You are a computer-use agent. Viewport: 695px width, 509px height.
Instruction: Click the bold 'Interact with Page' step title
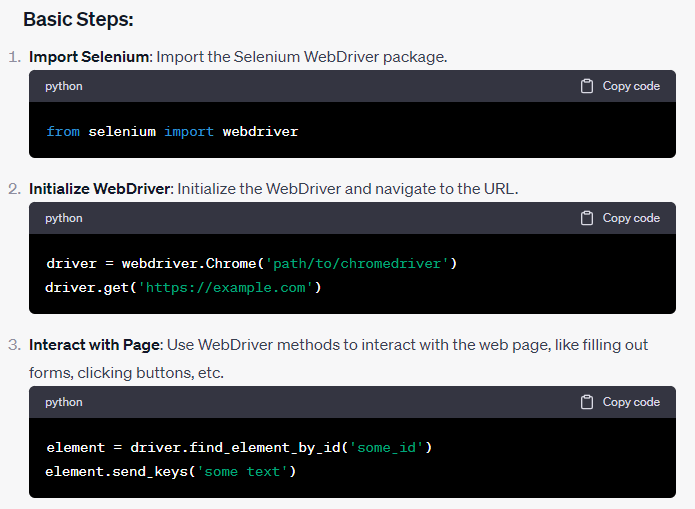point(94,345)
